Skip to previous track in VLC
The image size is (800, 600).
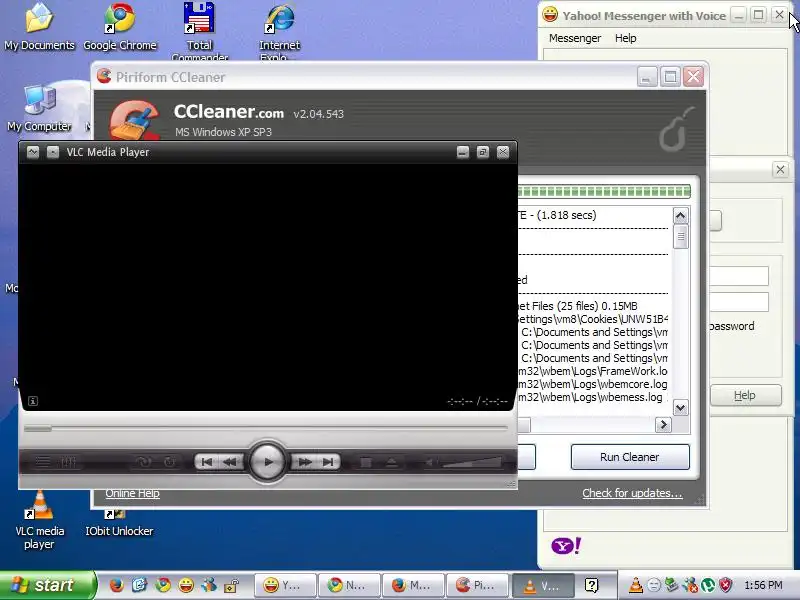pos(206,462)
